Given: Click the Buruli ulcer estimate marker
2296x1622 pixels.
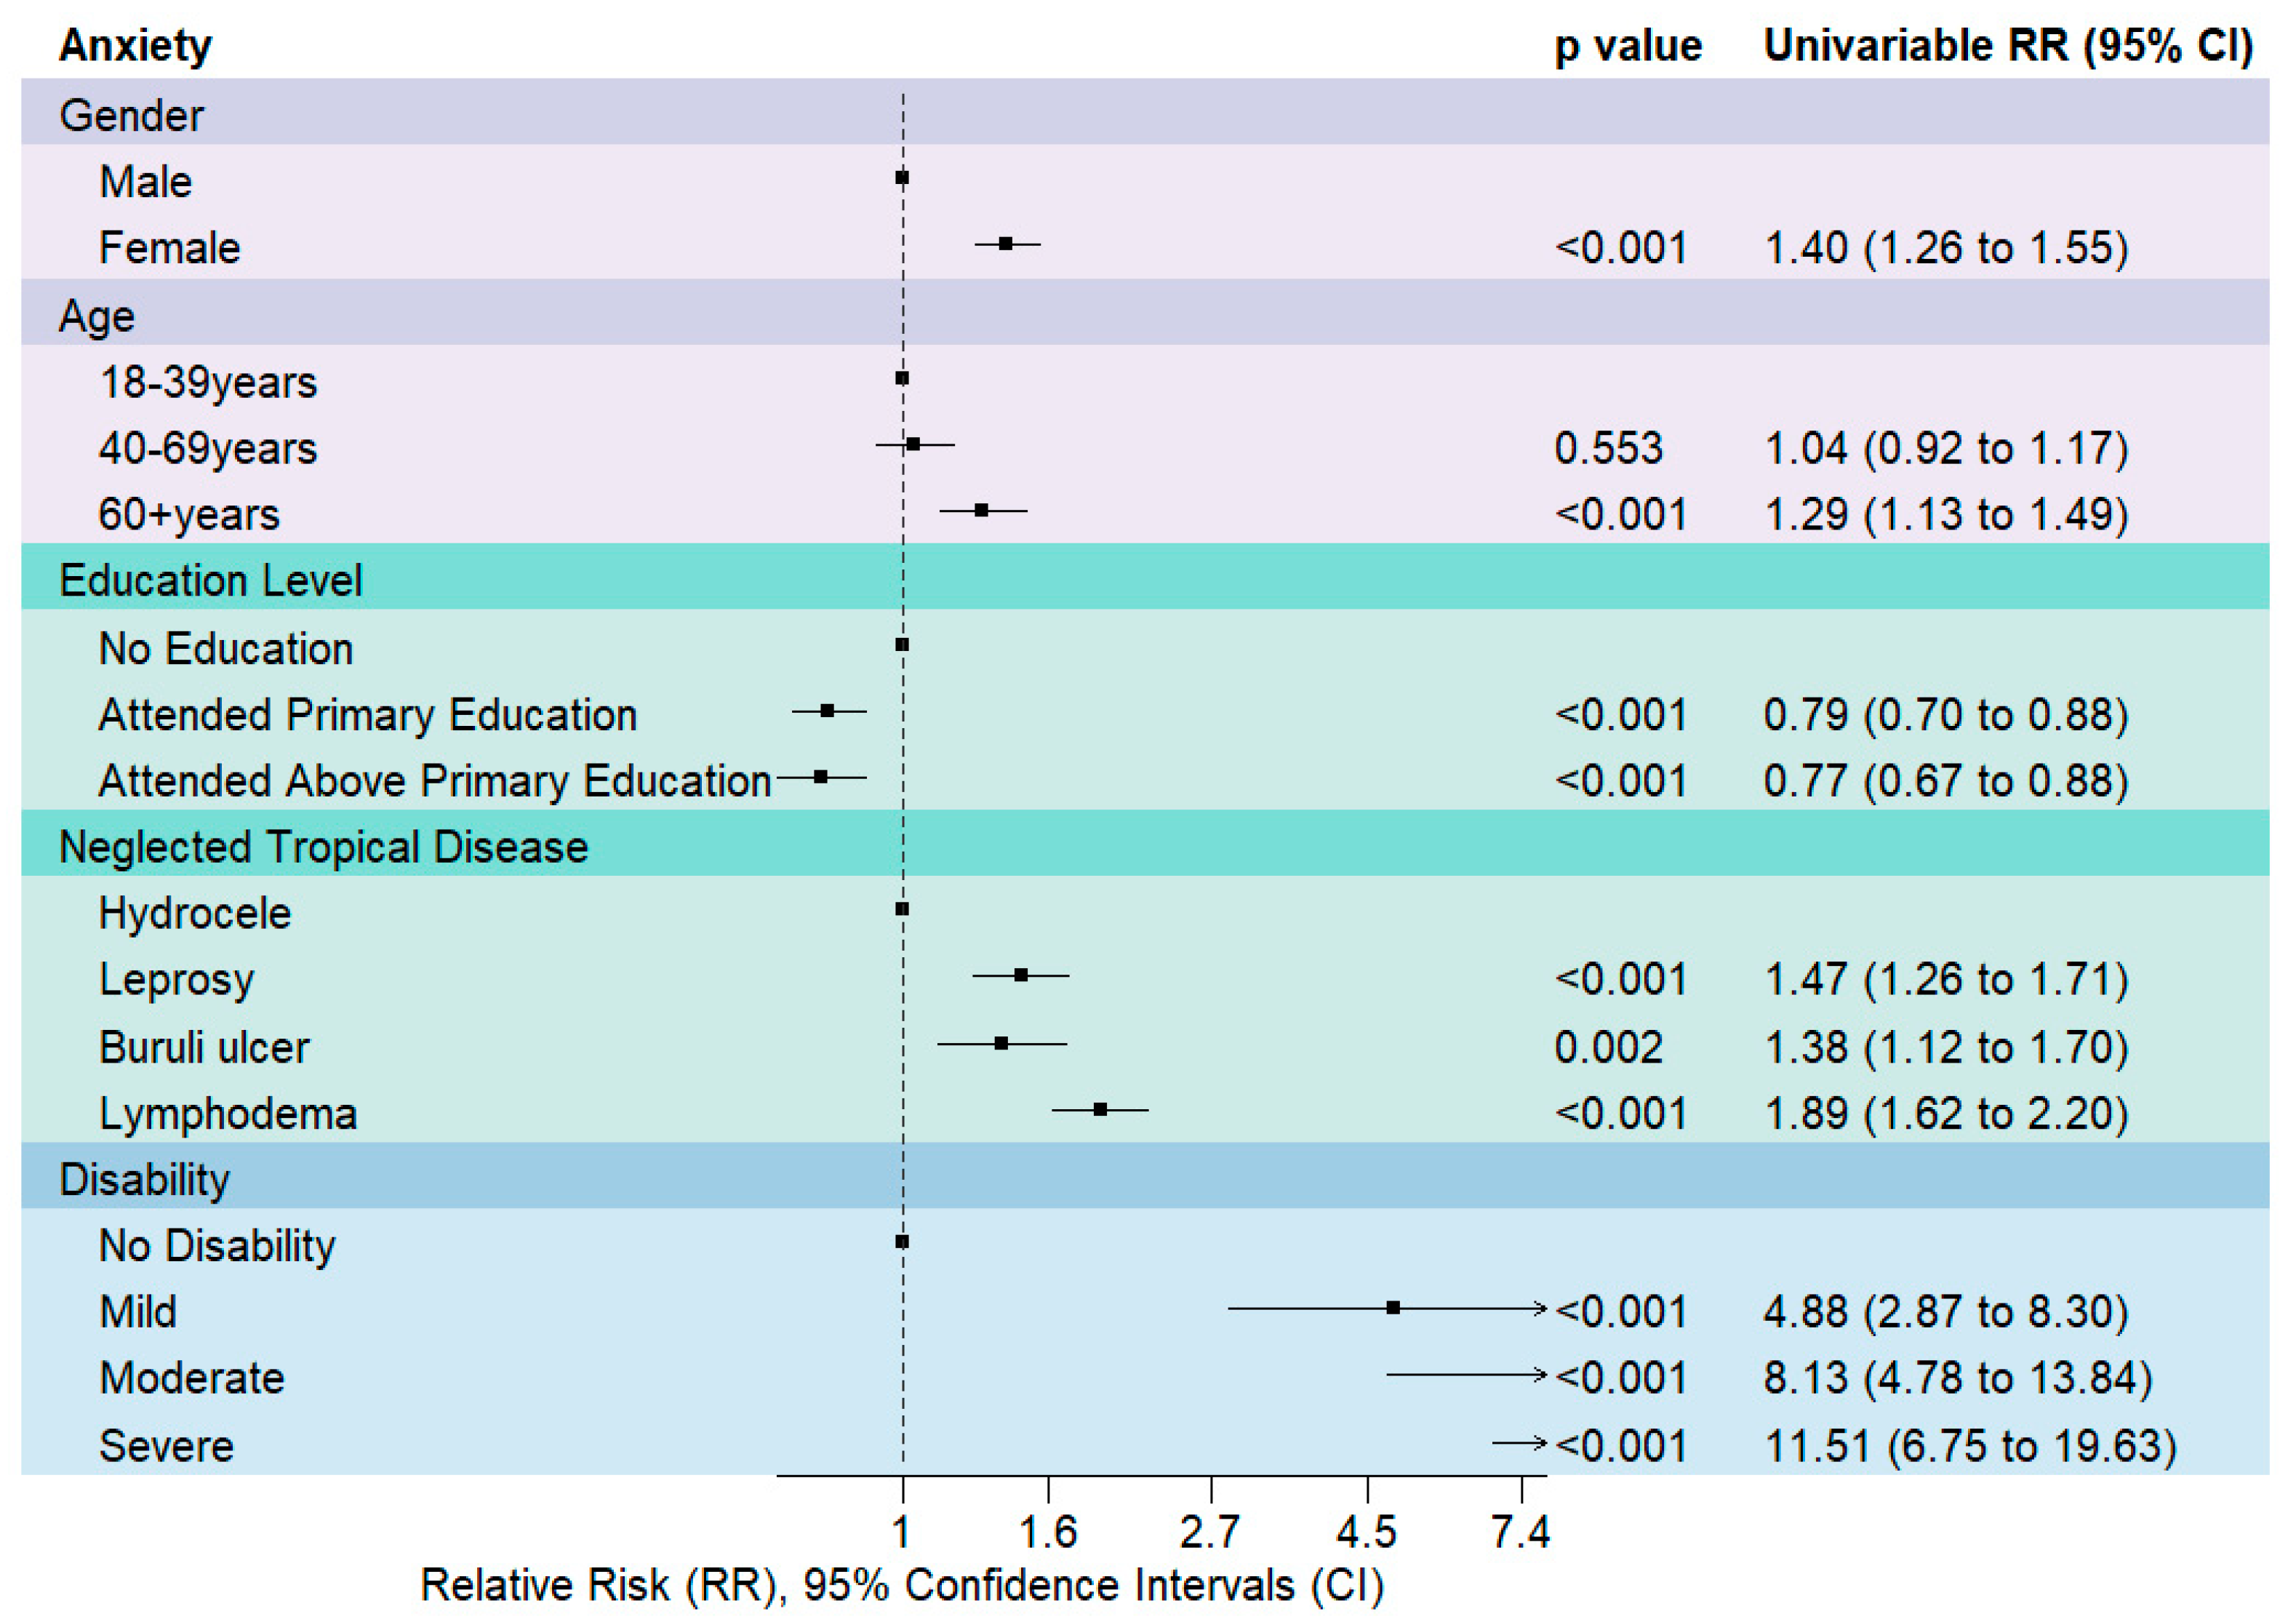Looking at the screenshot, I should point(1001,1044).
